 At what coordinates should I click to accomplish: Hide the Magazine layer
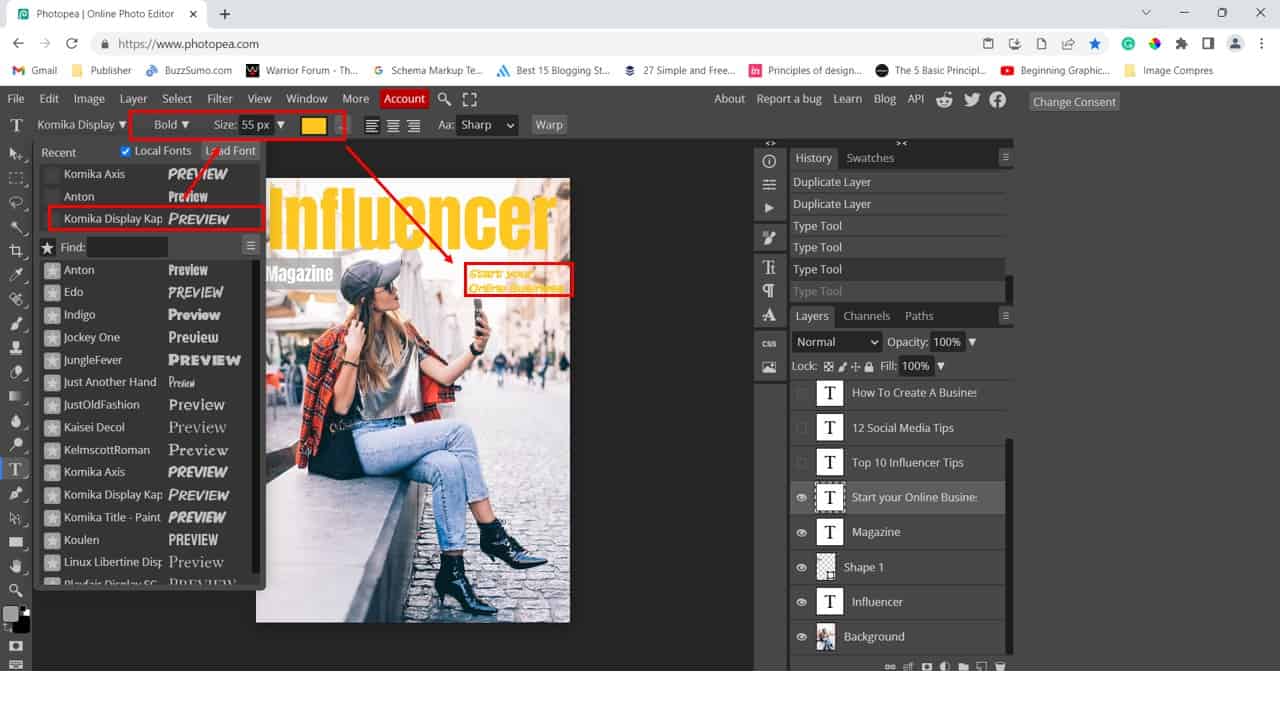(x=801, y=532)
